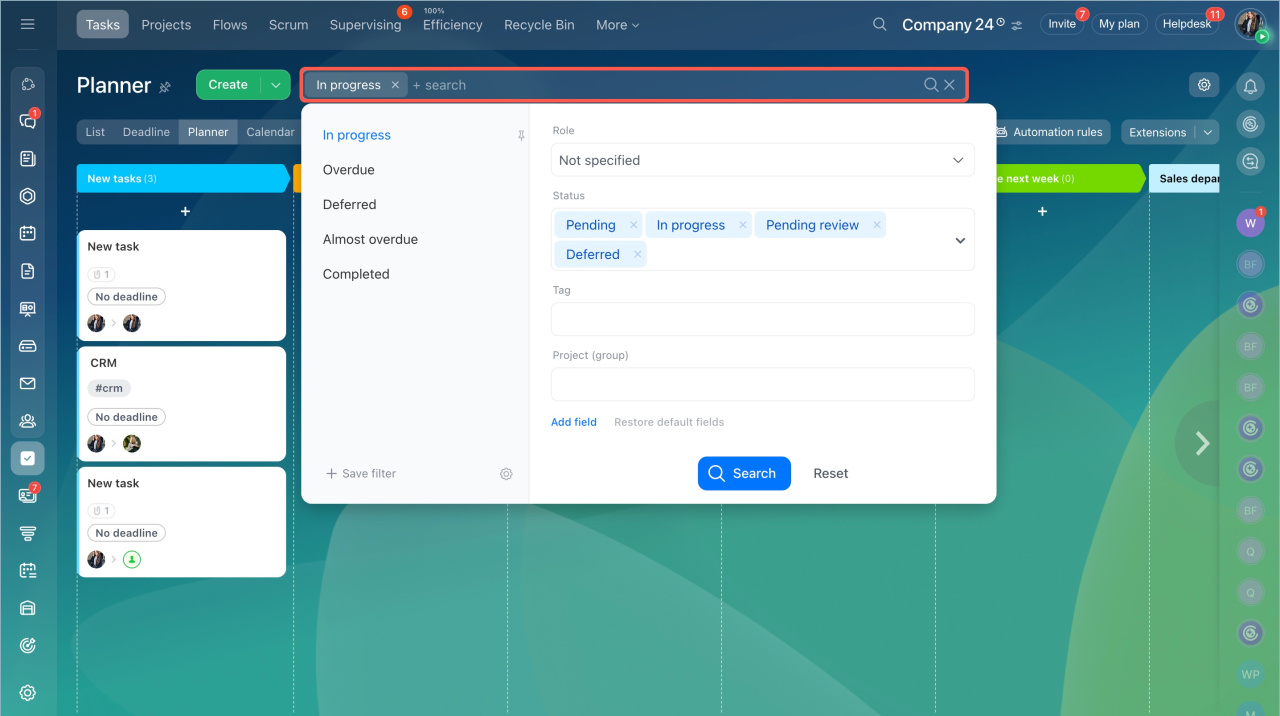Click Save filter
Screen dimensions: 1280x716
click(361, 474)
